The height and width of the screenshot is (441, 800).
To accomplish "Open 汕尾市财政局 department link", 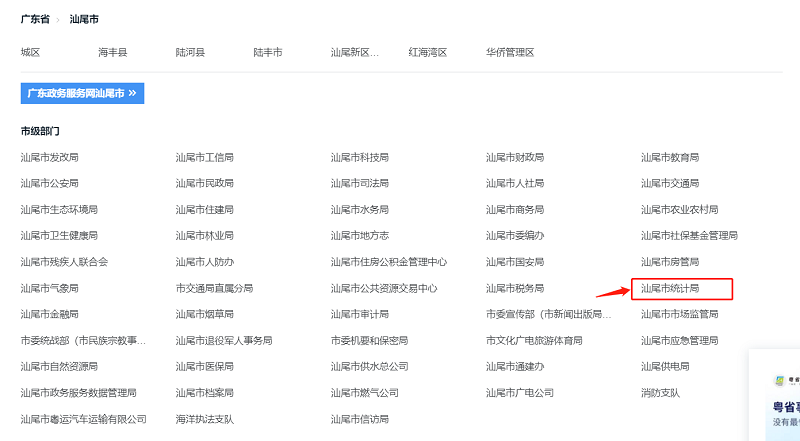I will [515, 157].
